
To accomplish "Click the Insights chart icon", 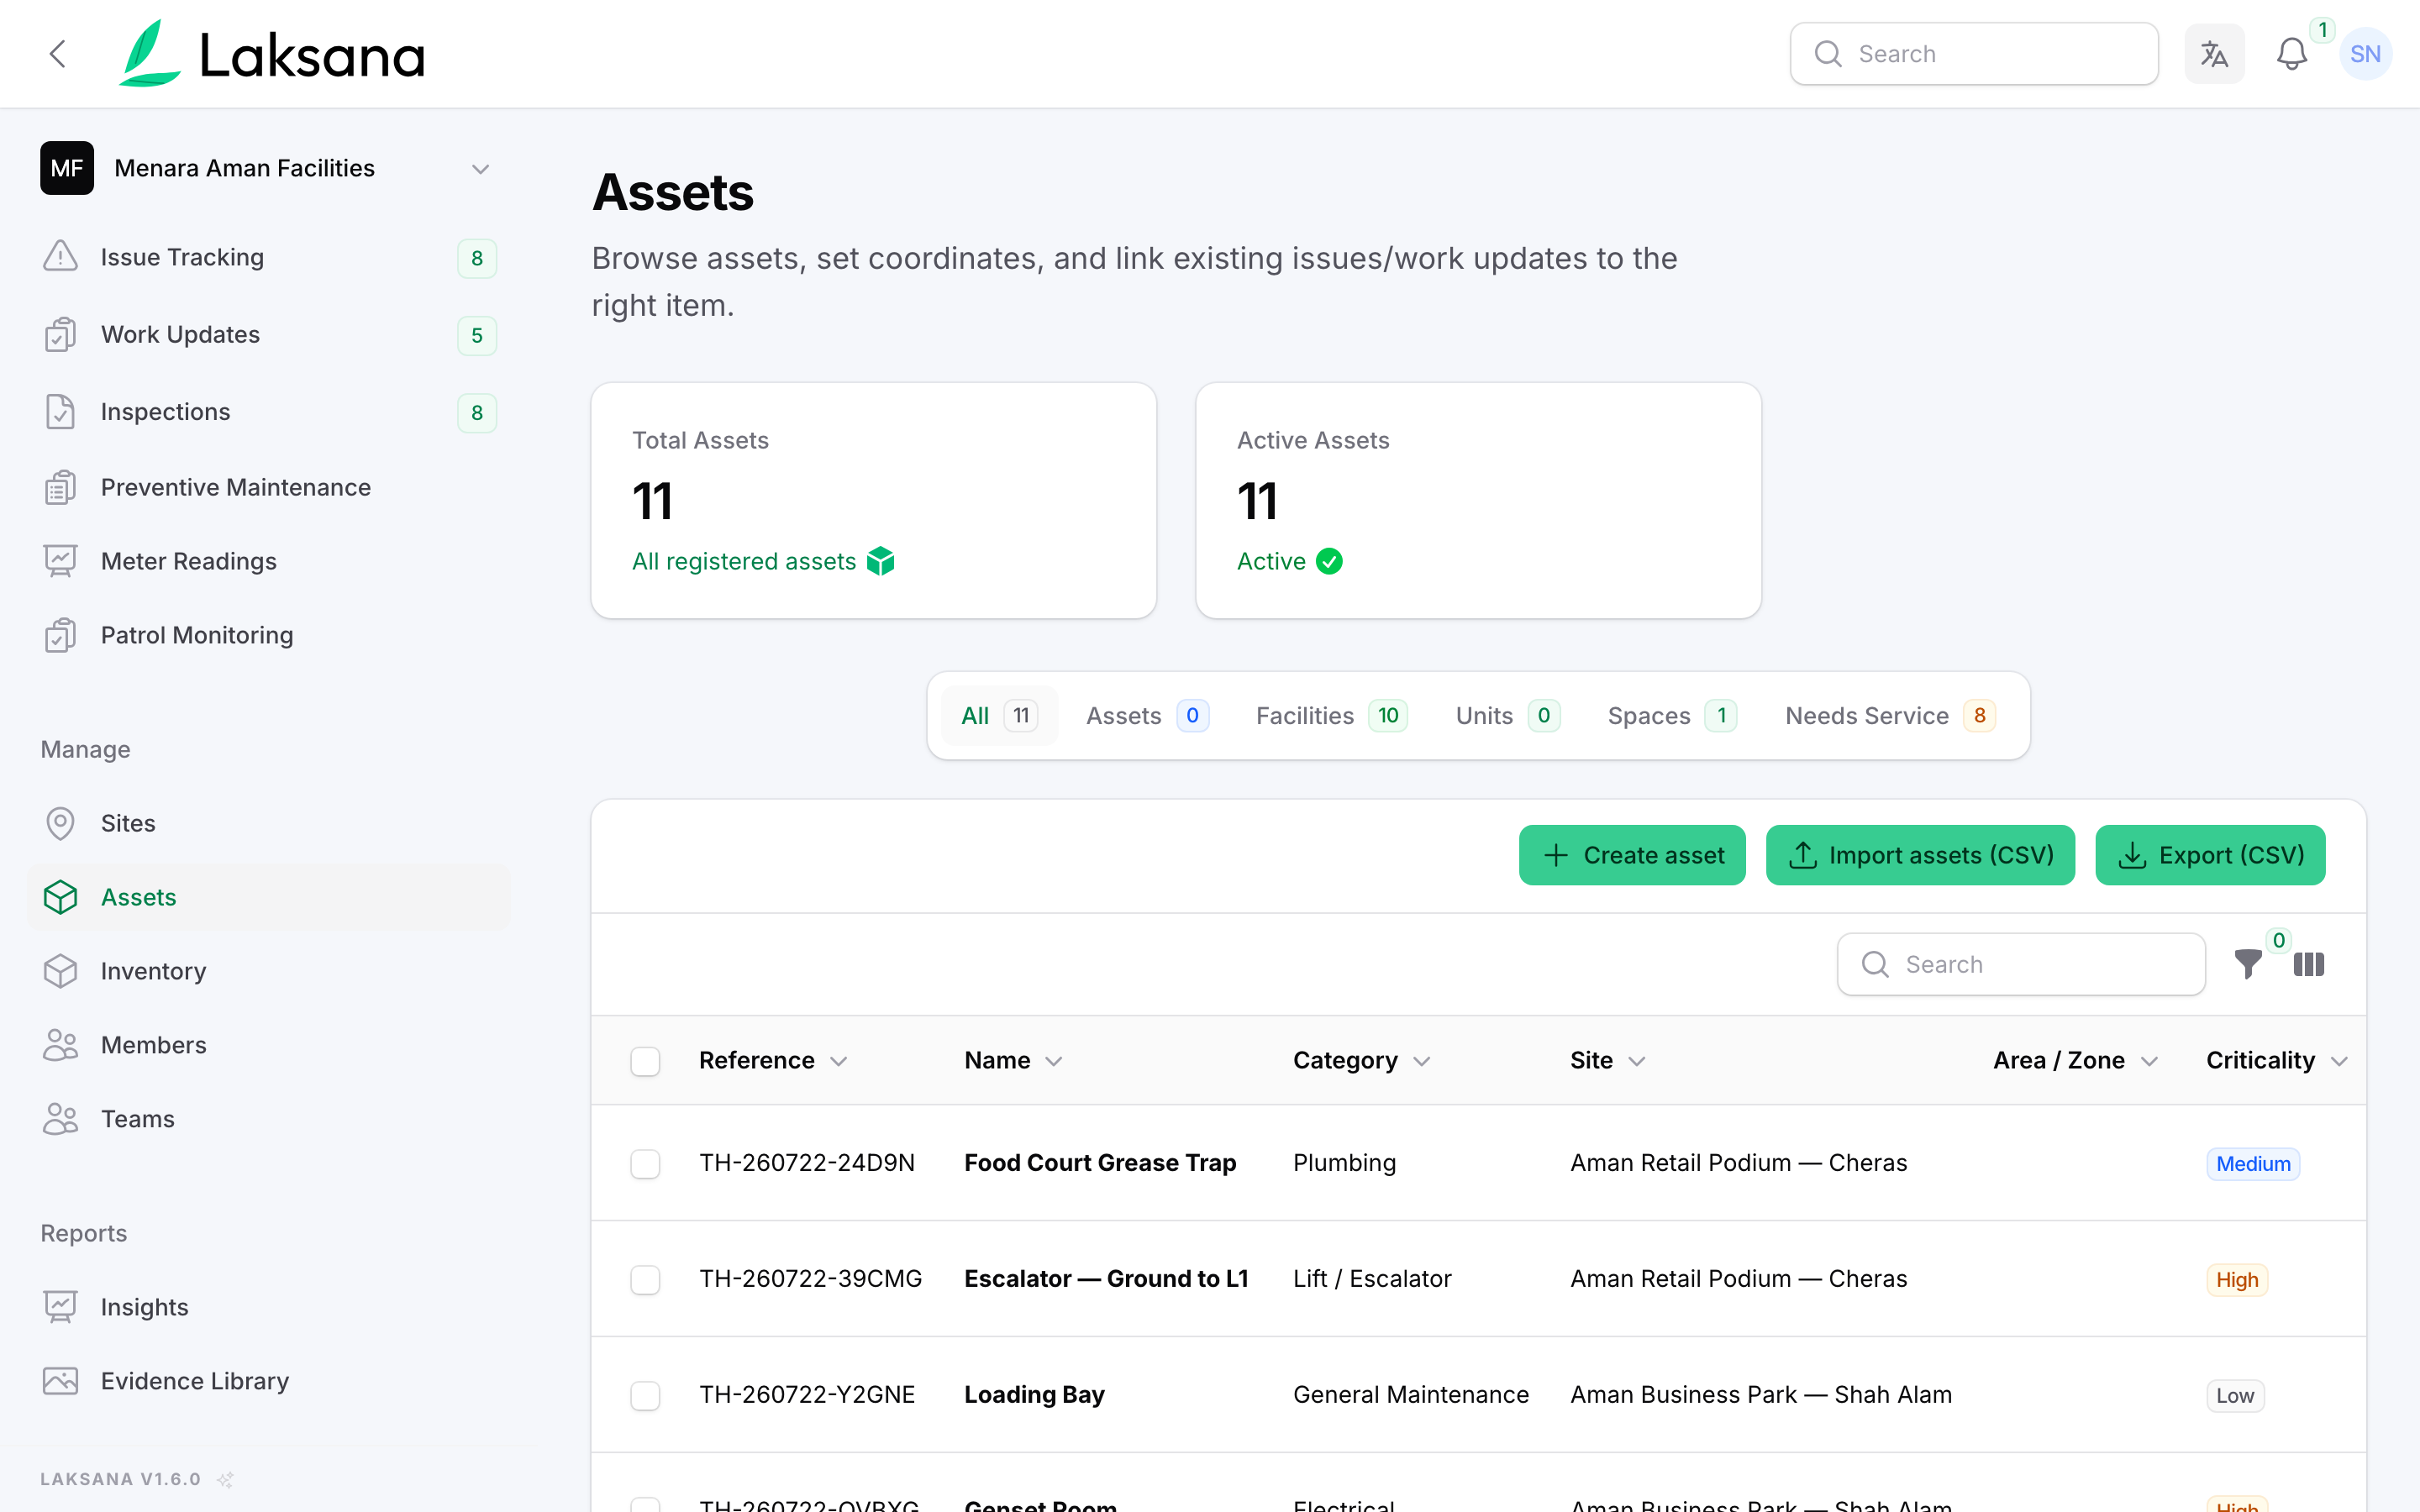I will pyautogui.click(x=60, y=1307).
